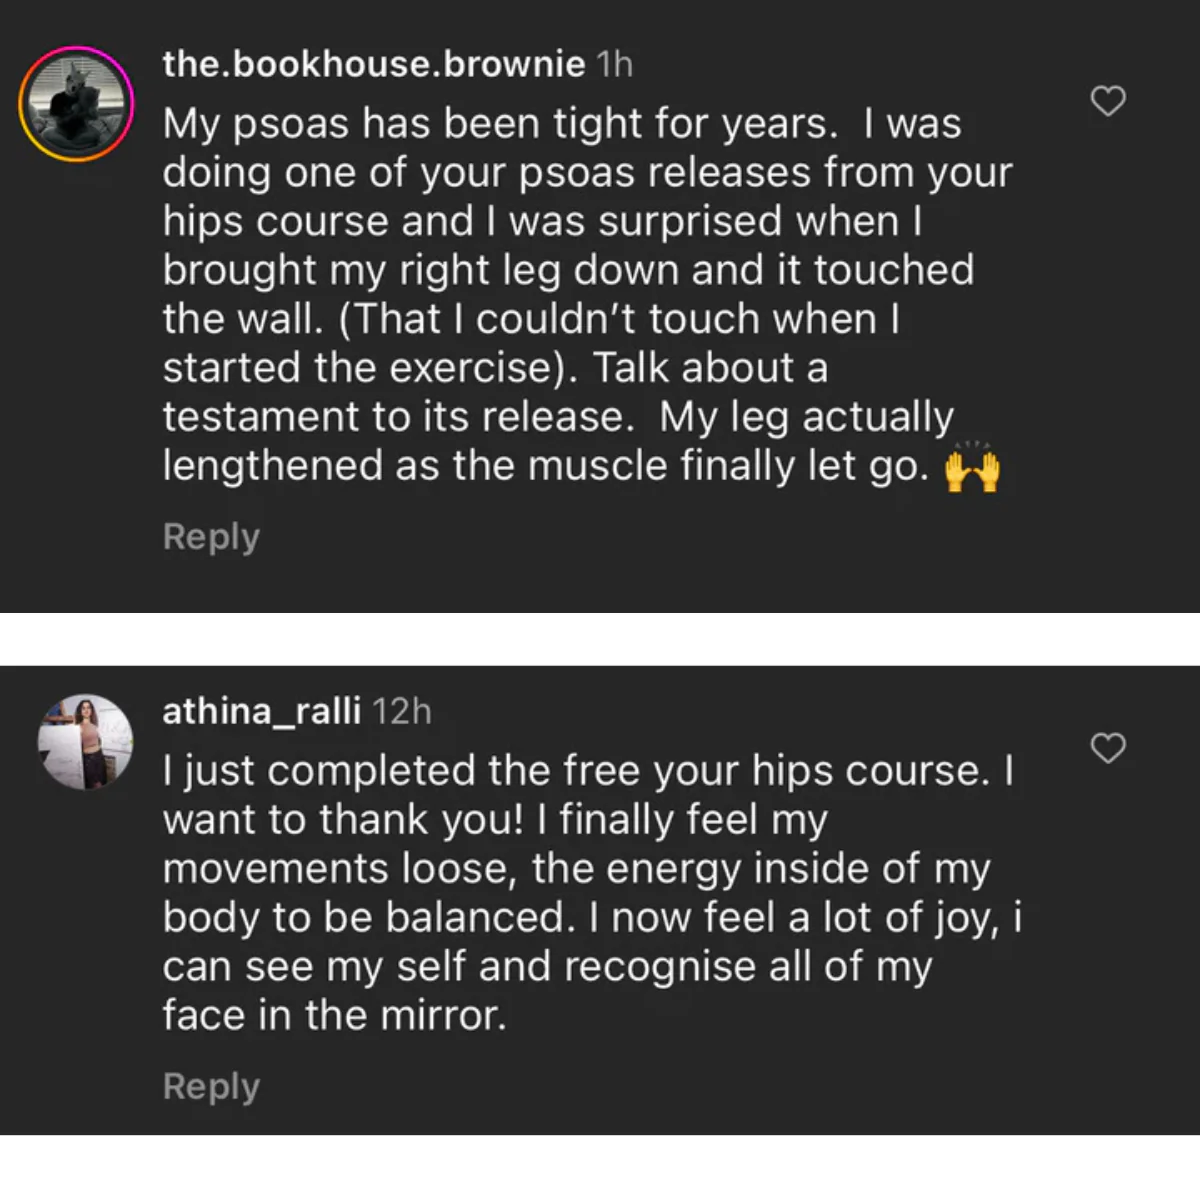Image resolution: width=1200 pixels, height=1200 pixels.
Task: Open the.bookhouse.brownie username link
Action: pyautogui.click(x=373, y=64)
